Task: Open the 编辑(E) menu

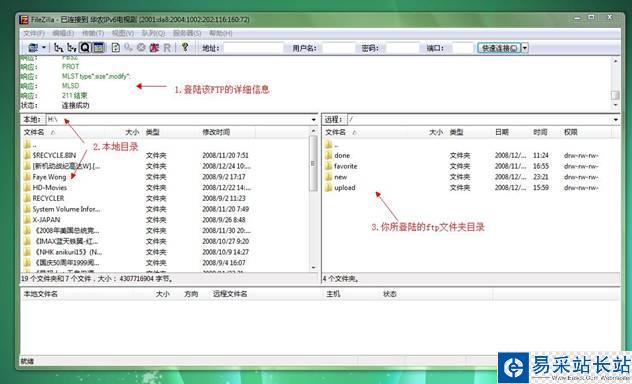Action: point(63,33)
